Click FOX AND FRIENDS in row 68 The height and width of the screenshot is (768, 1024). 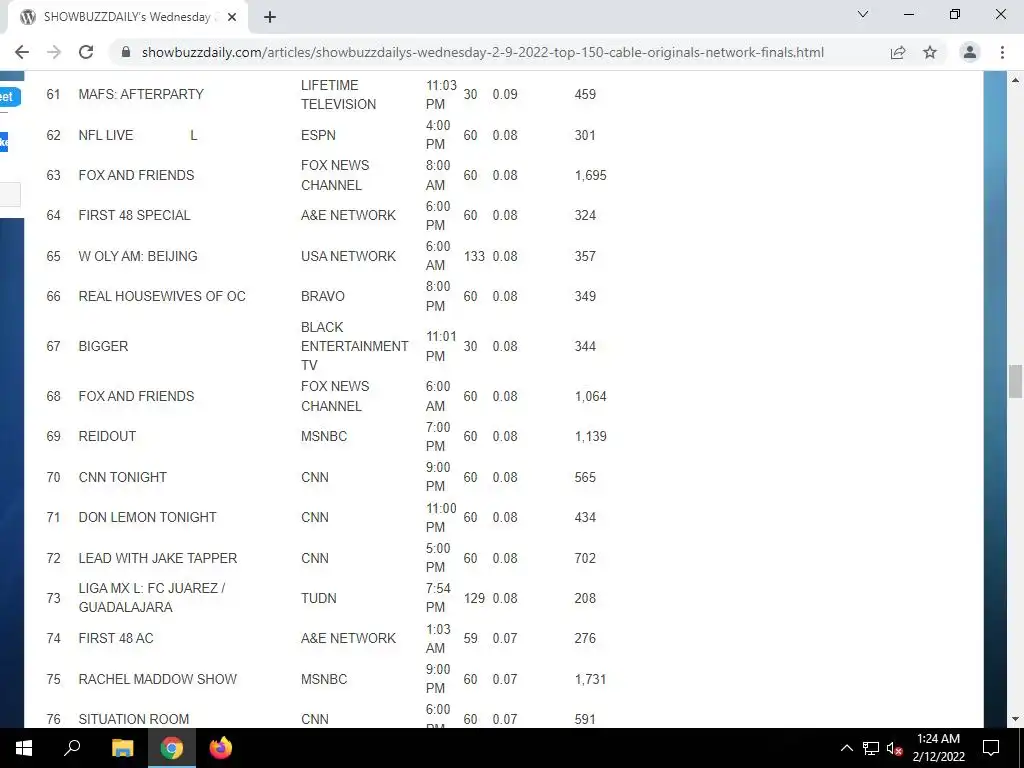(136, 396)
